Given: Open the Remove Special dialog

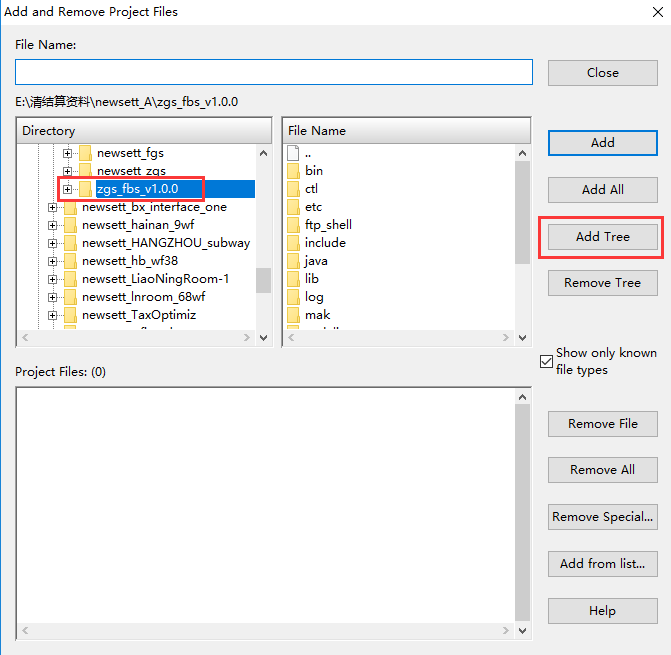Looking at the screenshot, I should click(x=603, y=517).
